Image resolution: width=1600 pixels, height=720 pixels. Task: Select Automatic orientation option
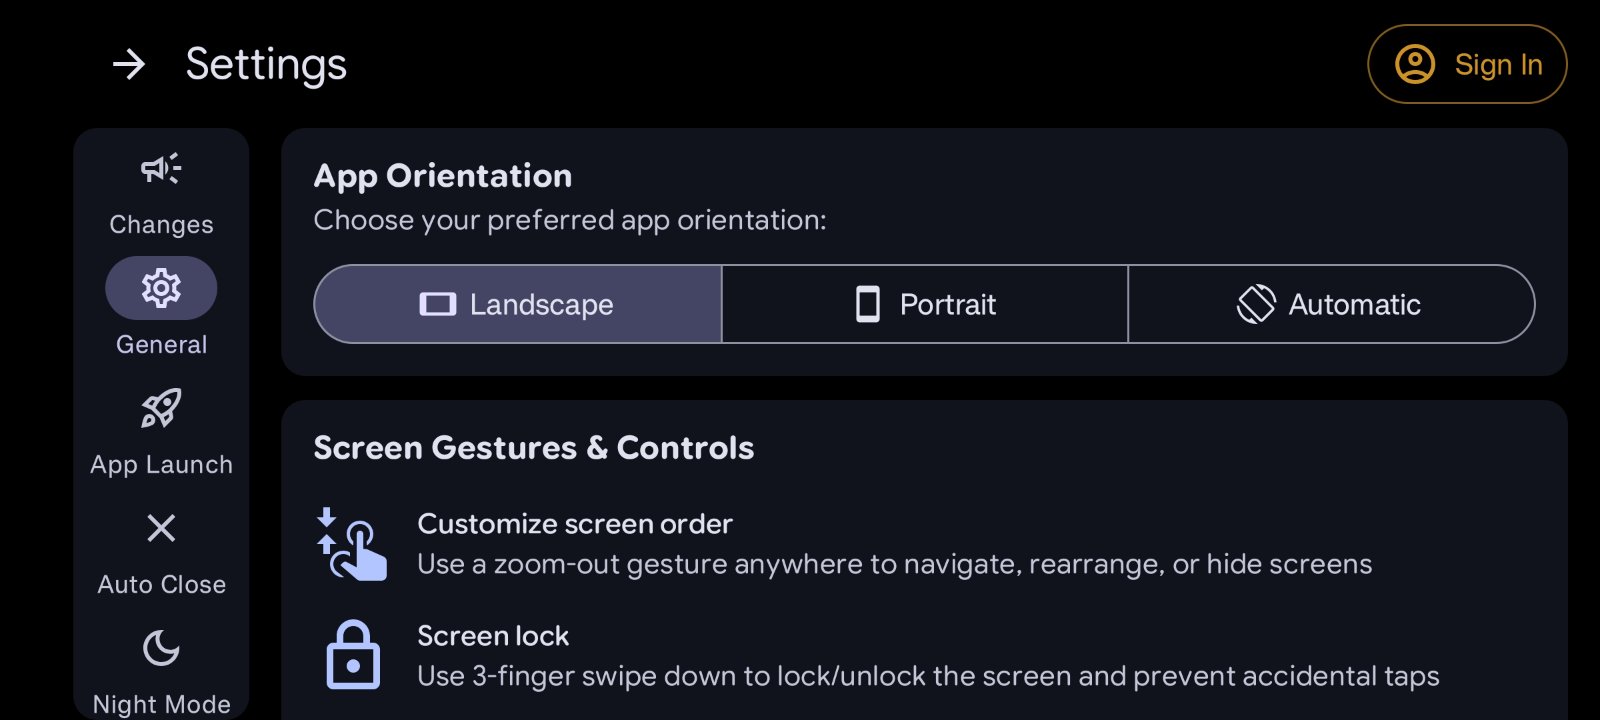tap(1331, 304)
